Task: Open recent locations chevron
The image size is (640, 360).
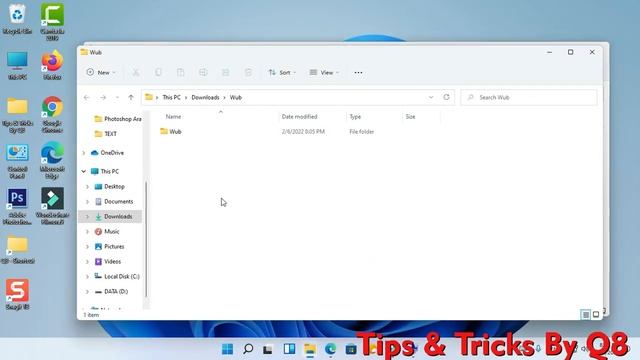Action: click(x=117, y=98)
